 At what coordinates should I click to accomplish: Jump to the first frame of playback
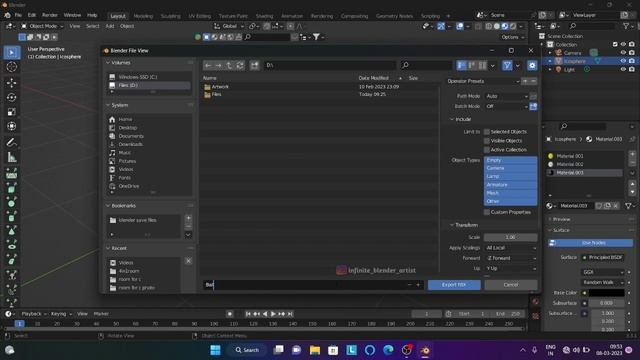[x=248, y=314]
